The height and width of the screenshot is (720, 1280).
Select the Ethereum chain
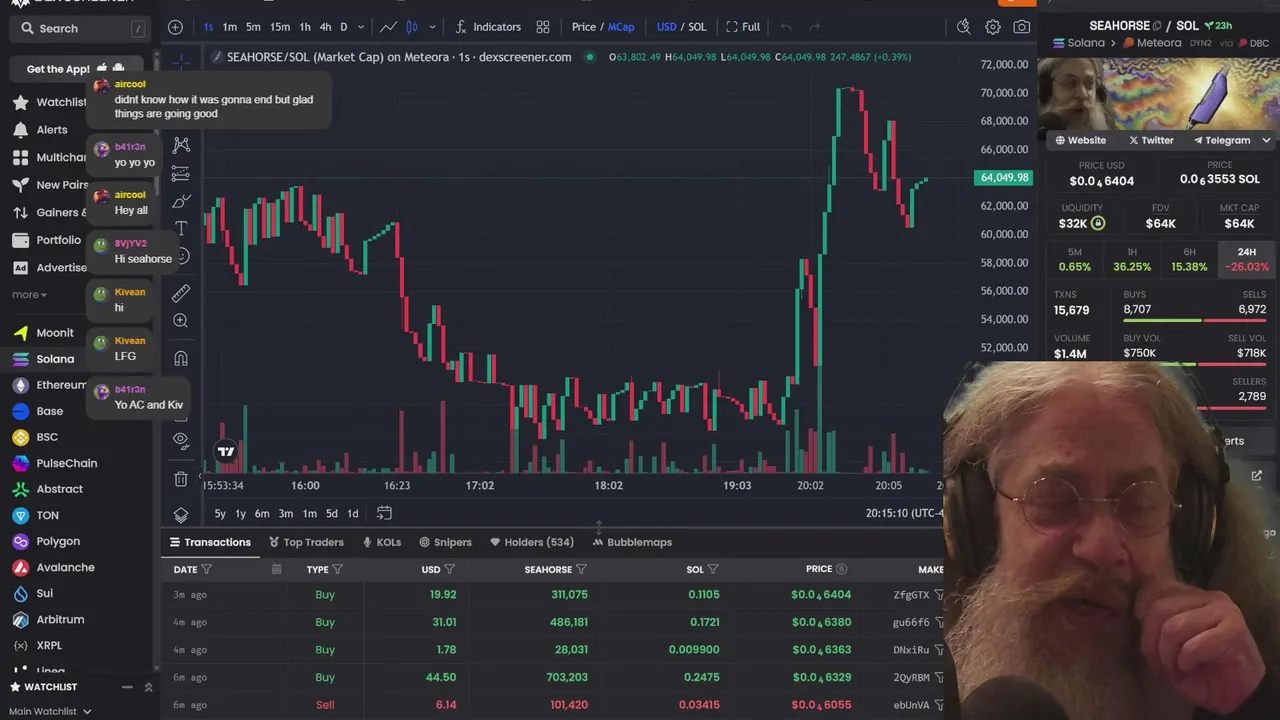[x=49, y=385]
